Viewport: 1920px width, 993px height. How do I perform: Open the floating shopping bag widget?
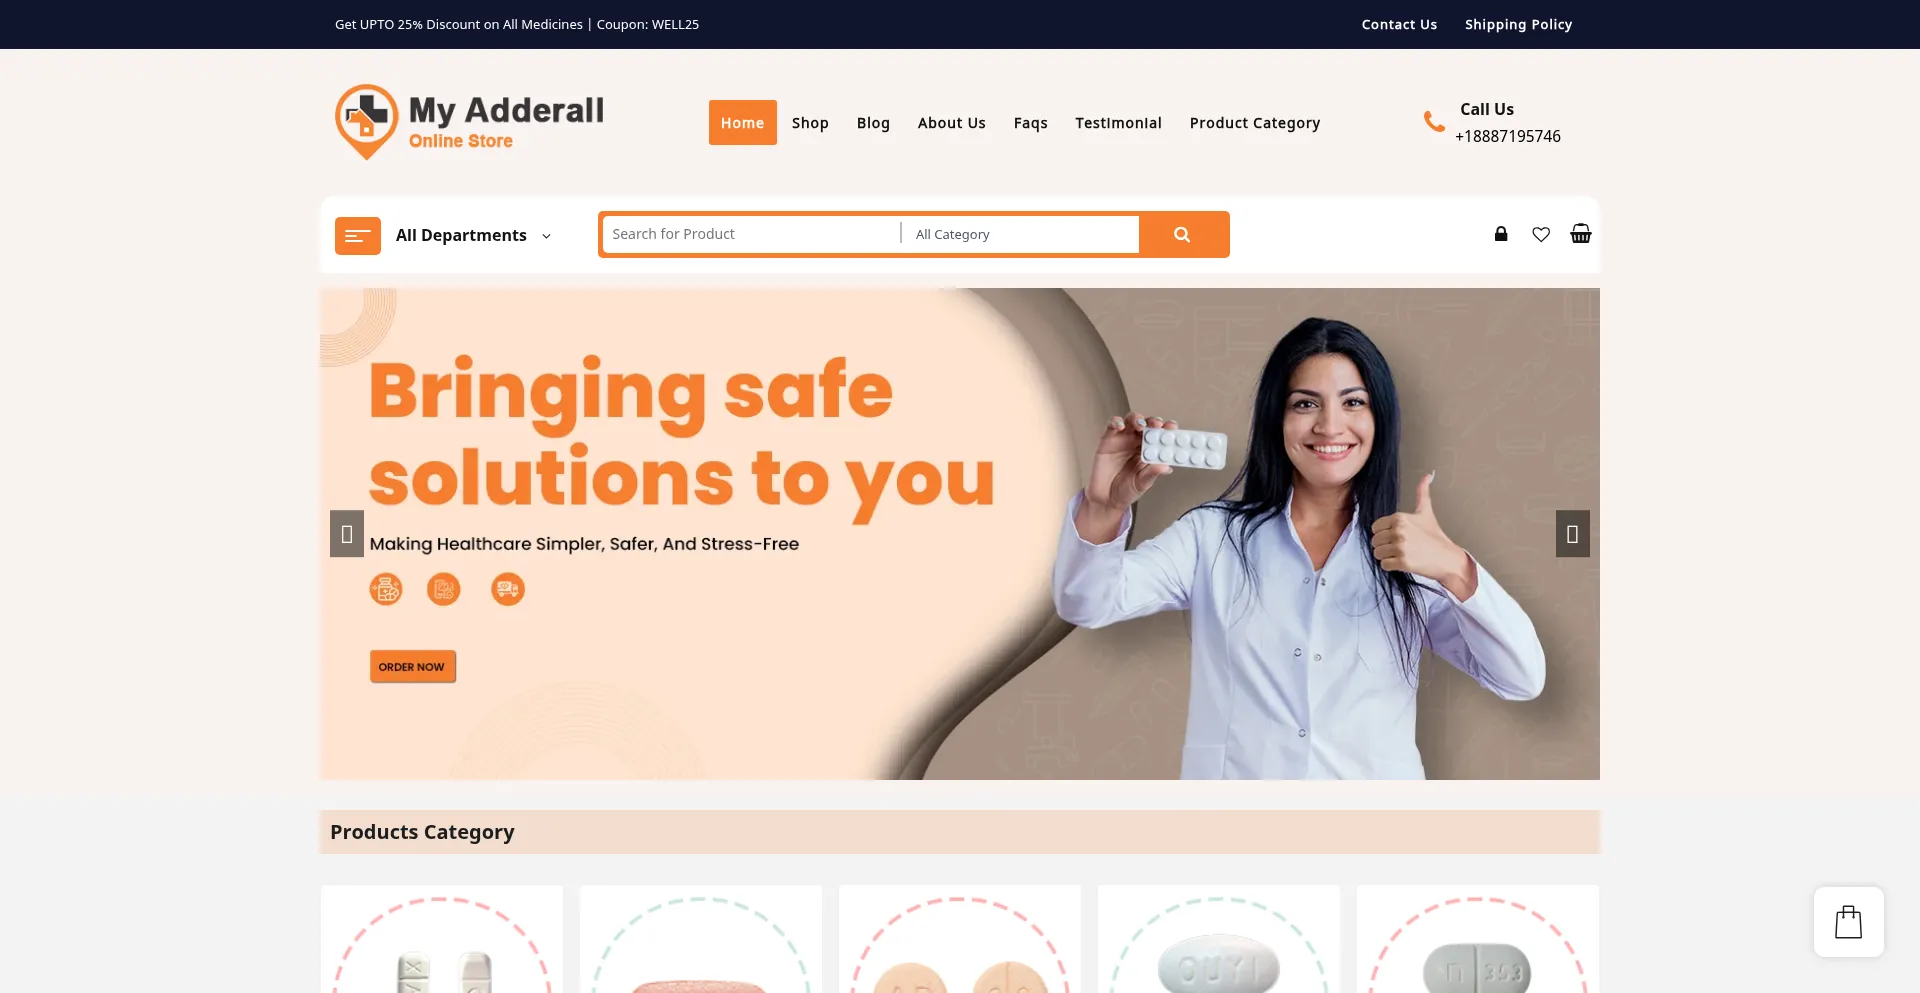point(1849,922)
